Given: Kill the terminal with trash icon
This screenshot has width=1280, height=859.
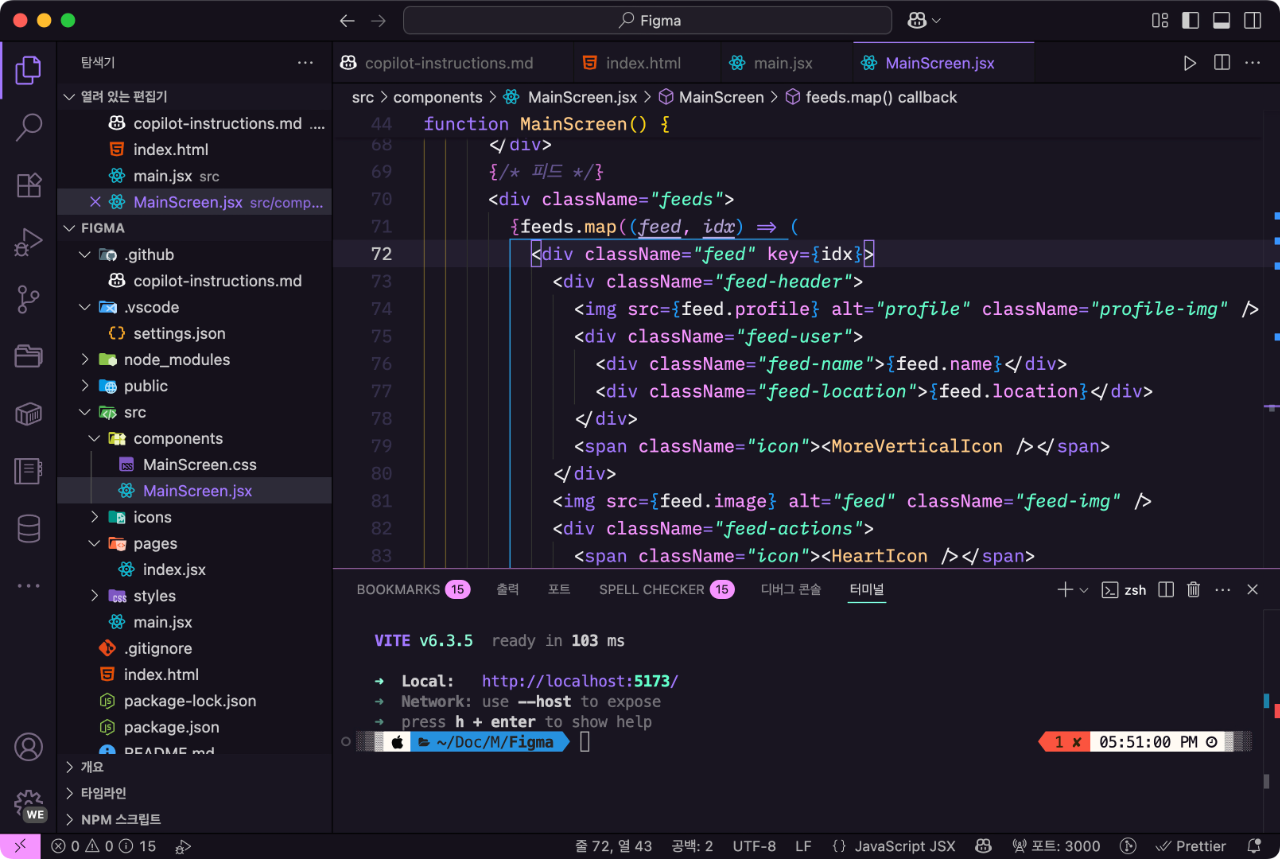Looking at the screenshot, I should [1193, 590].
